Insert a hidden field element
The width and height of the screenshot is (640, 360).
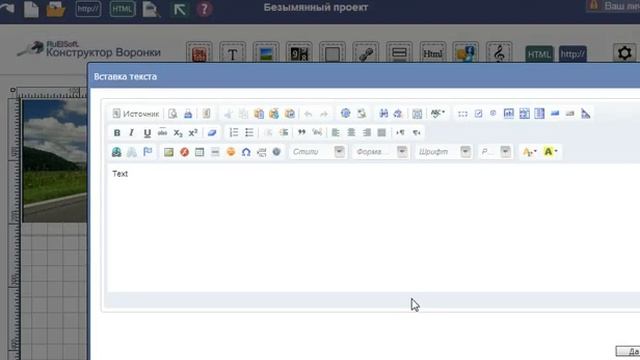(x=586, y=113)
